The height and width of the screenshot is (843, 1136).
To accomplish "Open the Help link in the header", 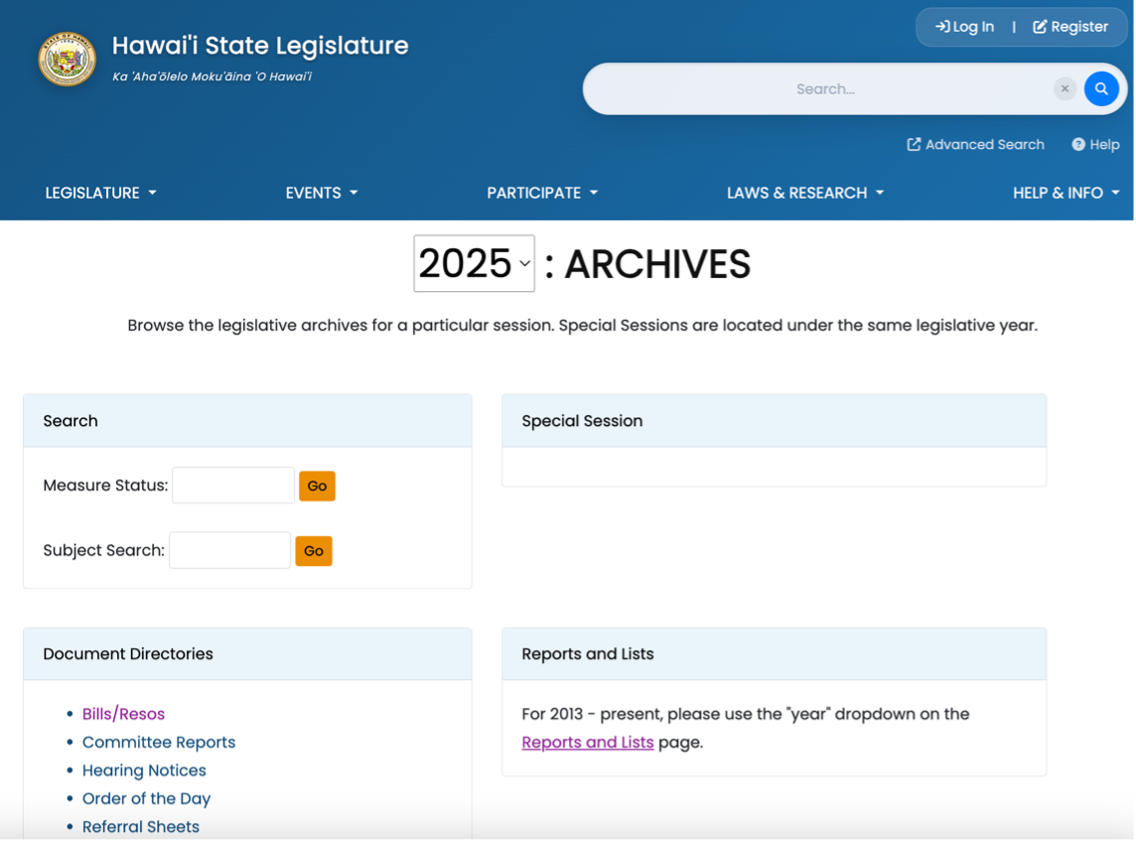I will (x=1095, y=145).
